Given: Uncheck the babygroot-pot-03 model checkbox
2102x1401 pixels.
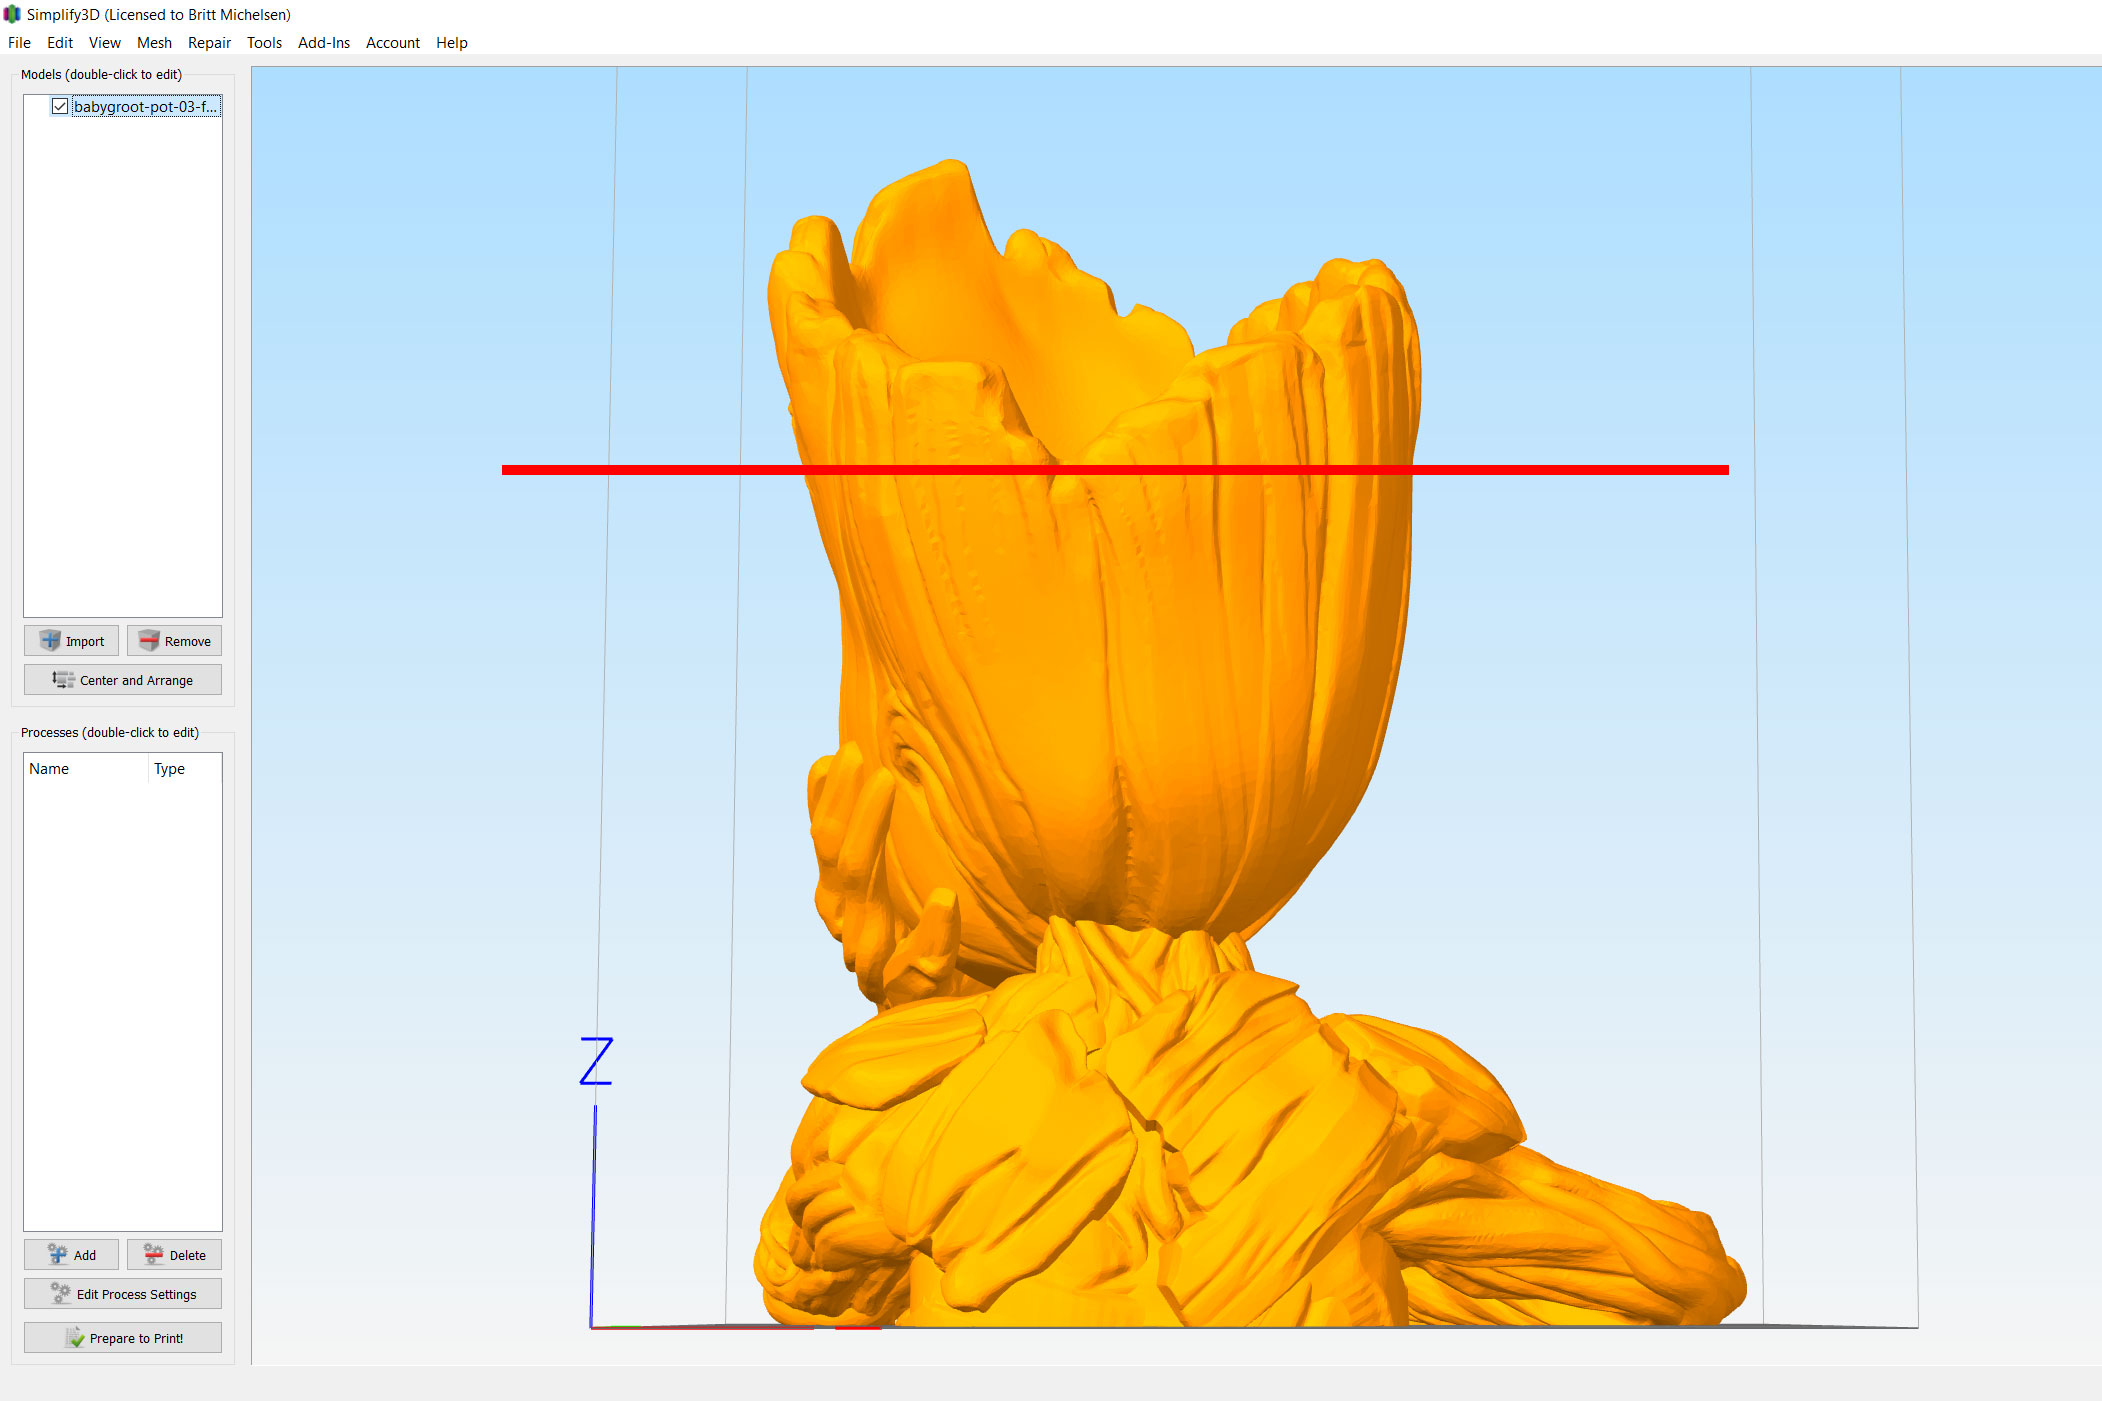Looking at the screenshot, I should coord(60,106).
